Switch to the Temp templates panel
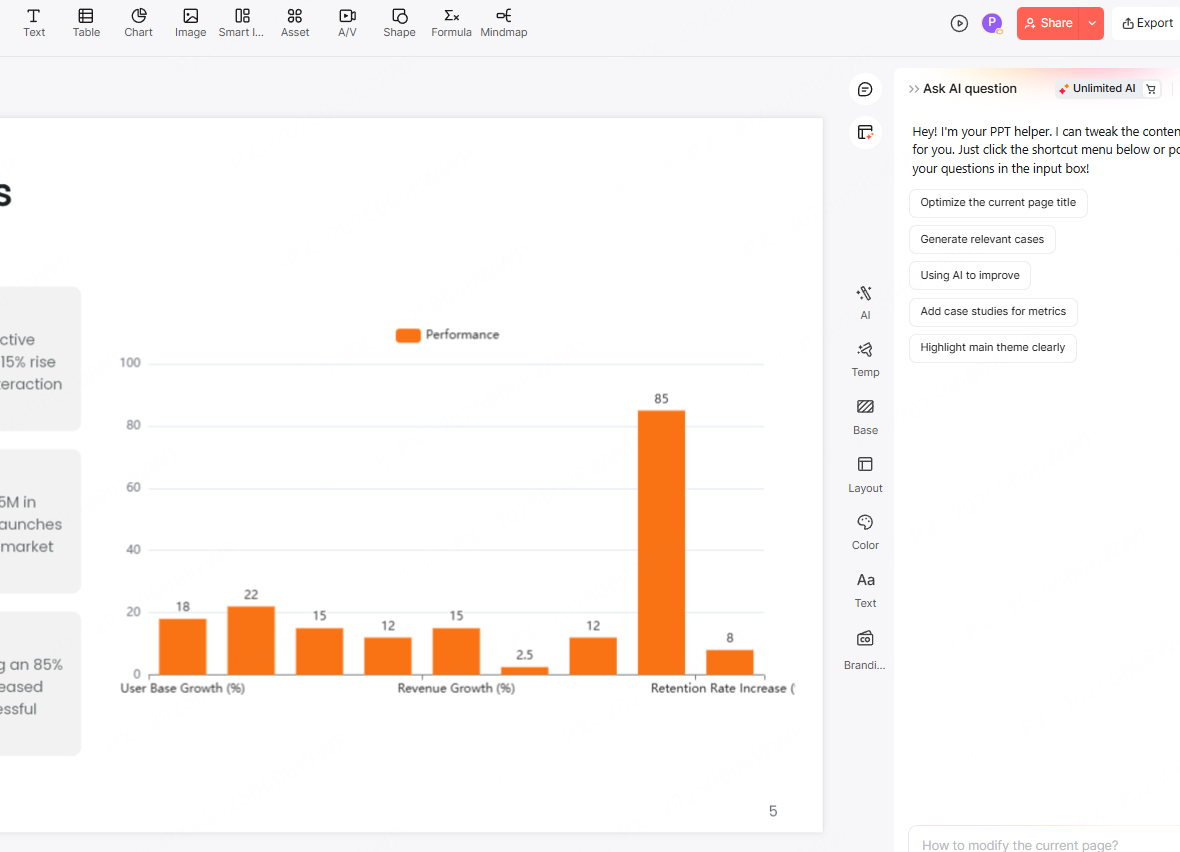 [865, 358]
